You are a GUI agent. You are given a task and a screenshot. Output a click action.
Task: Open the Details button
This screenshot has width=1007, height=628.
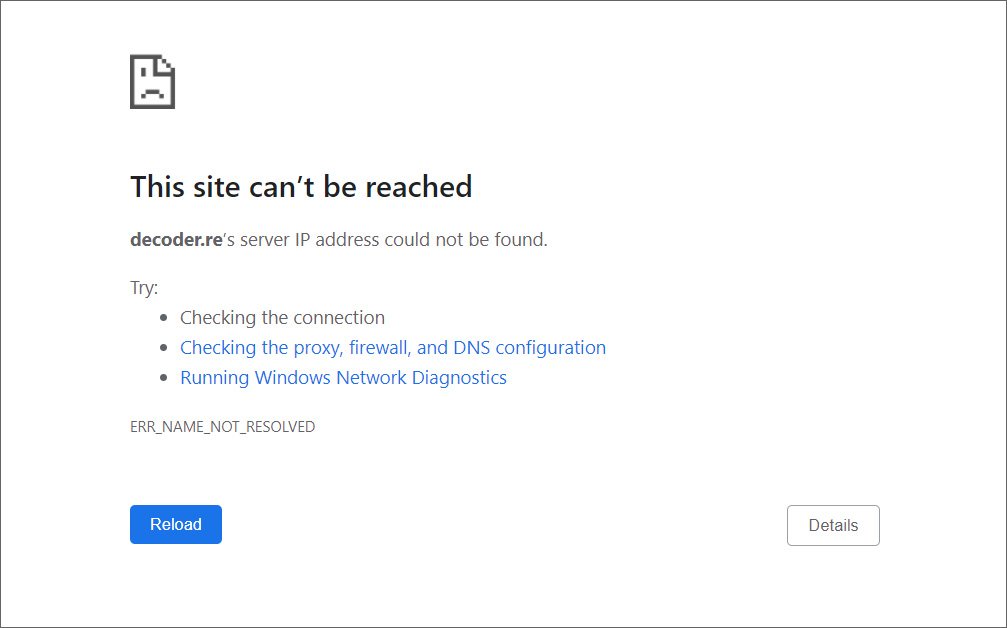(833, 525)
